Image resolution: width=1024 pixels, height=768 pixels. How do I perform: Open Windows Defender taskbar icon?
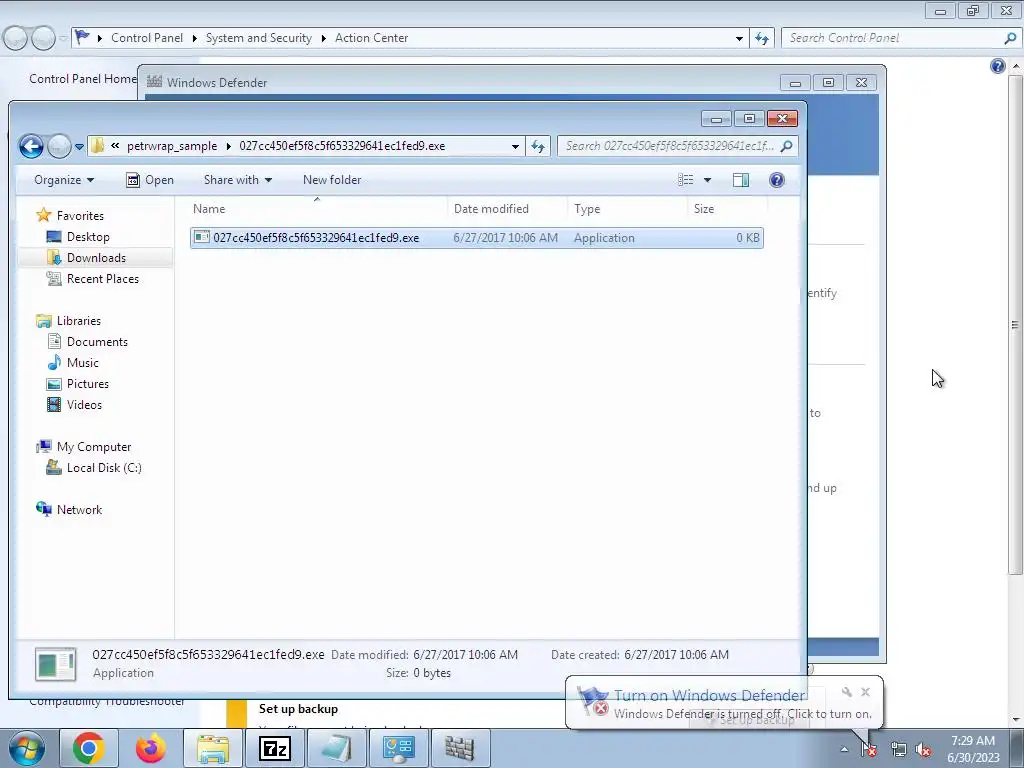(x=460, y=748)
